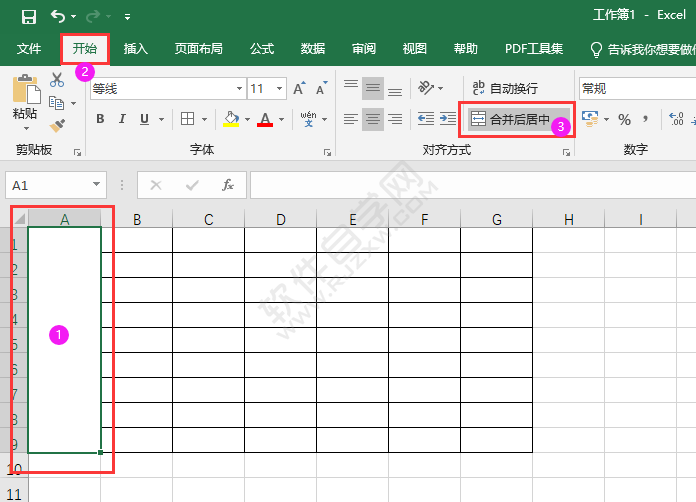The width and height of the screenshot is (696, 502).
Task: Click the Decrease Font Size icon
Action: click(322, 88)
